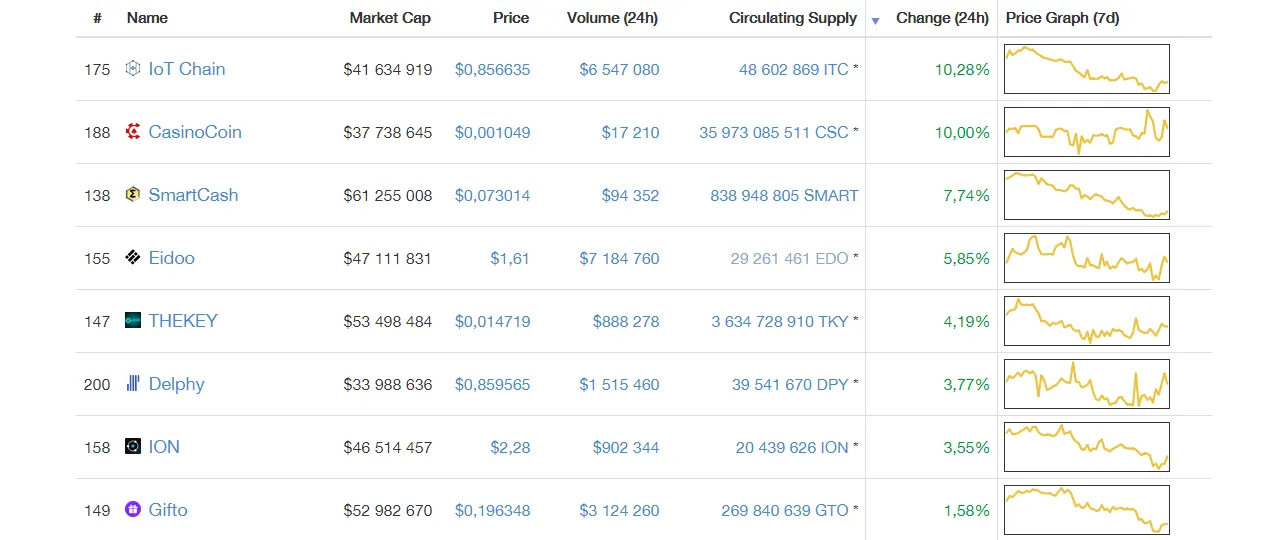Click supply 29 261 461 EDO

(x=790, y=259)
